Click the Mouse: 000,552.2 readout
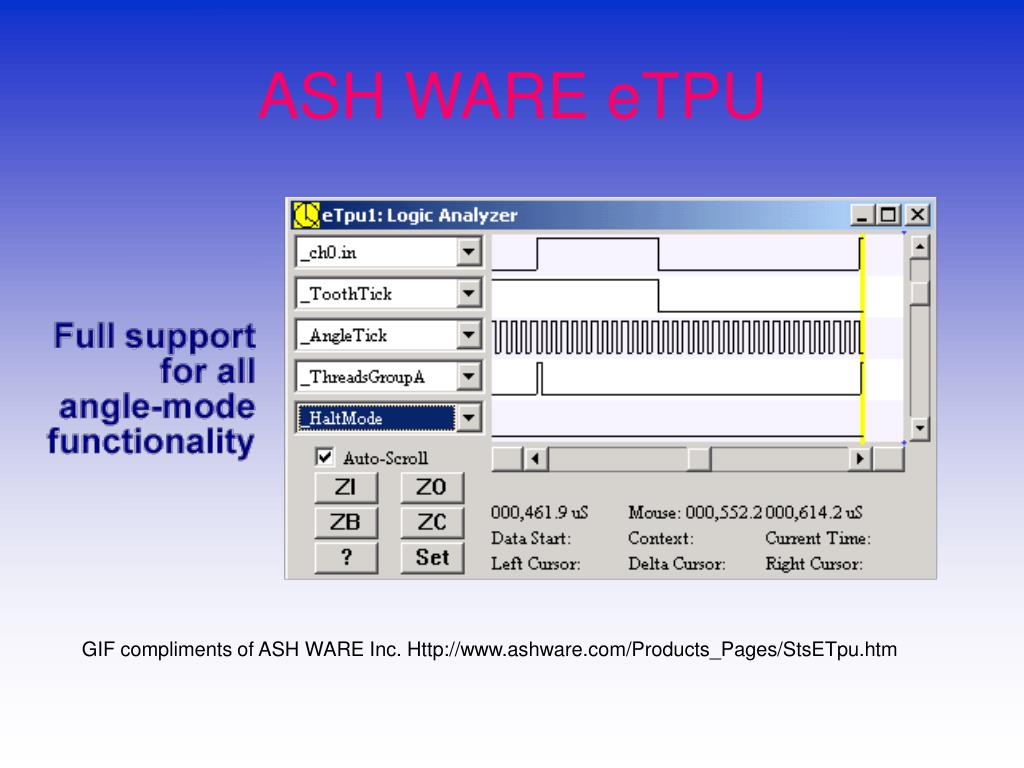 pyautogui.click(x=695, y=512)
